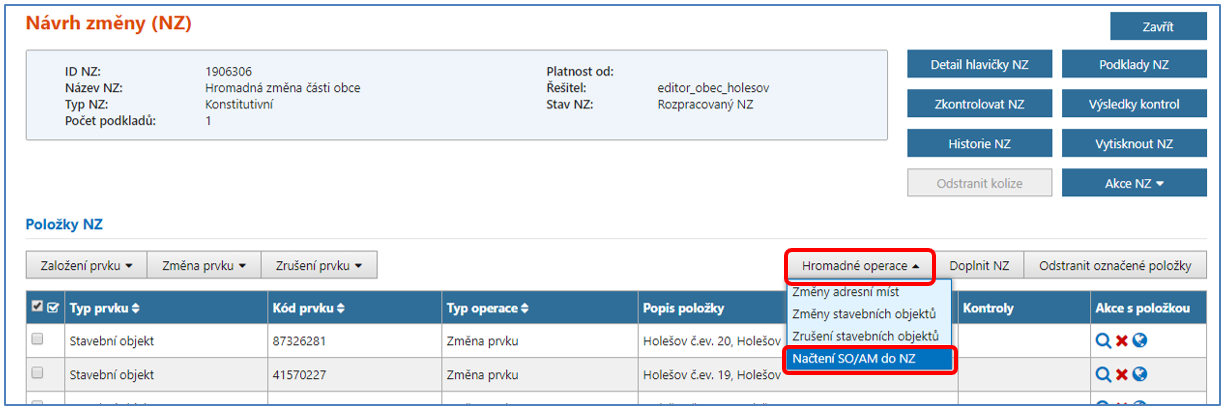Image resolution: width=1226 pixels, height=409 pixels.
Task: Sort table by Typ prvku column arrows
Action: pyautogui.click(x=136, y=308)
